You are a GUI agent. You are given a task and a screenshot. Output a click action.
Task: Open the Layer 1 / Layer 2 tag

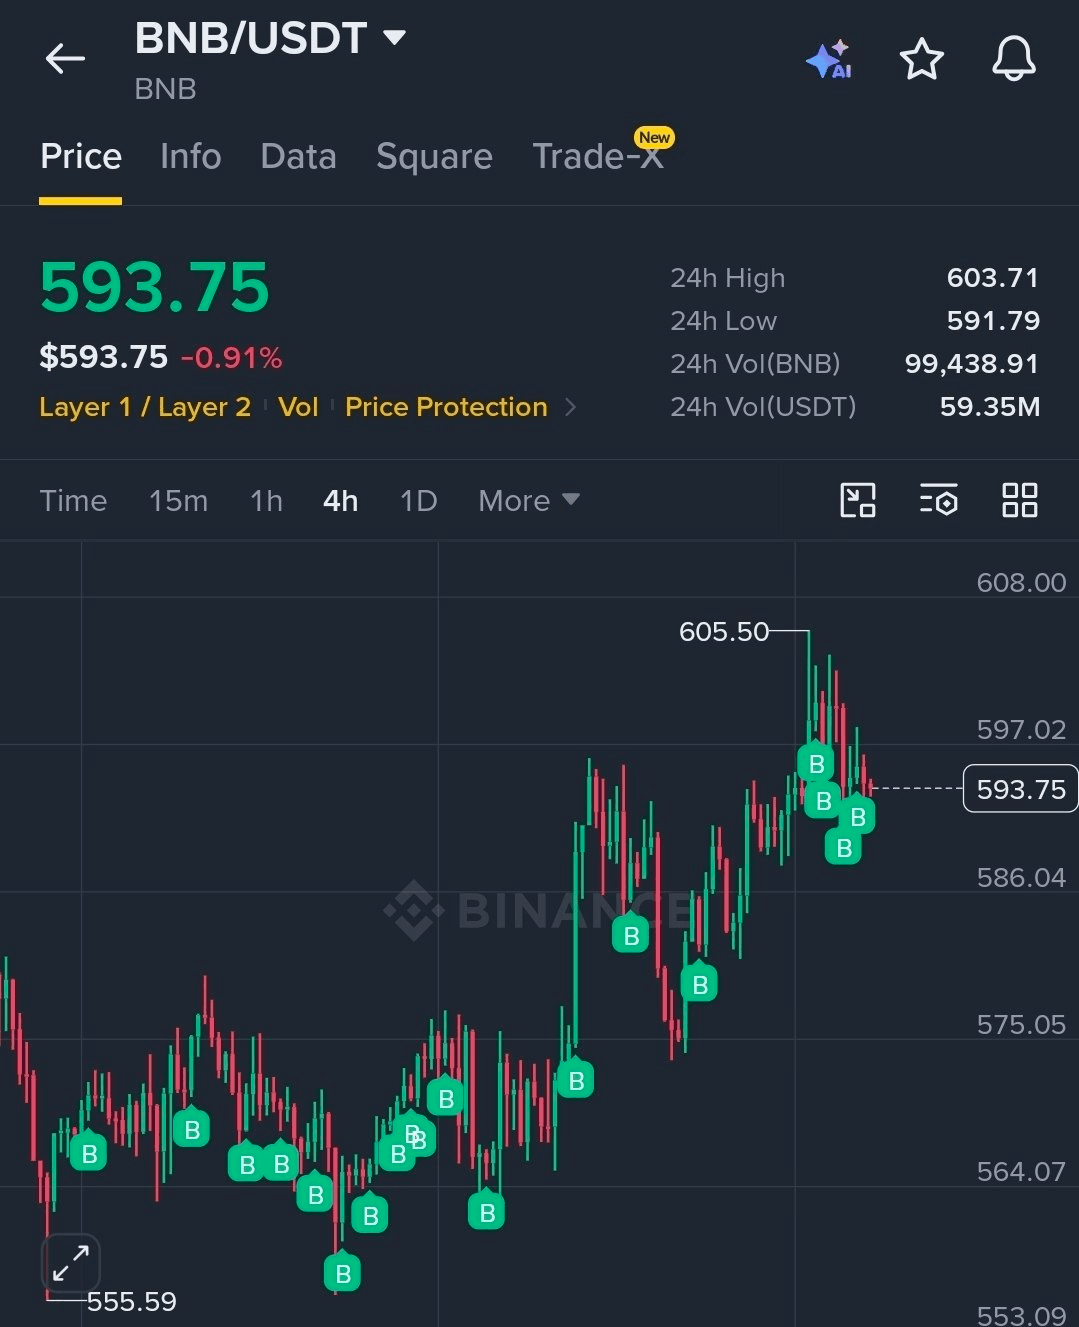pyautogui.click(x=145, y=407)
